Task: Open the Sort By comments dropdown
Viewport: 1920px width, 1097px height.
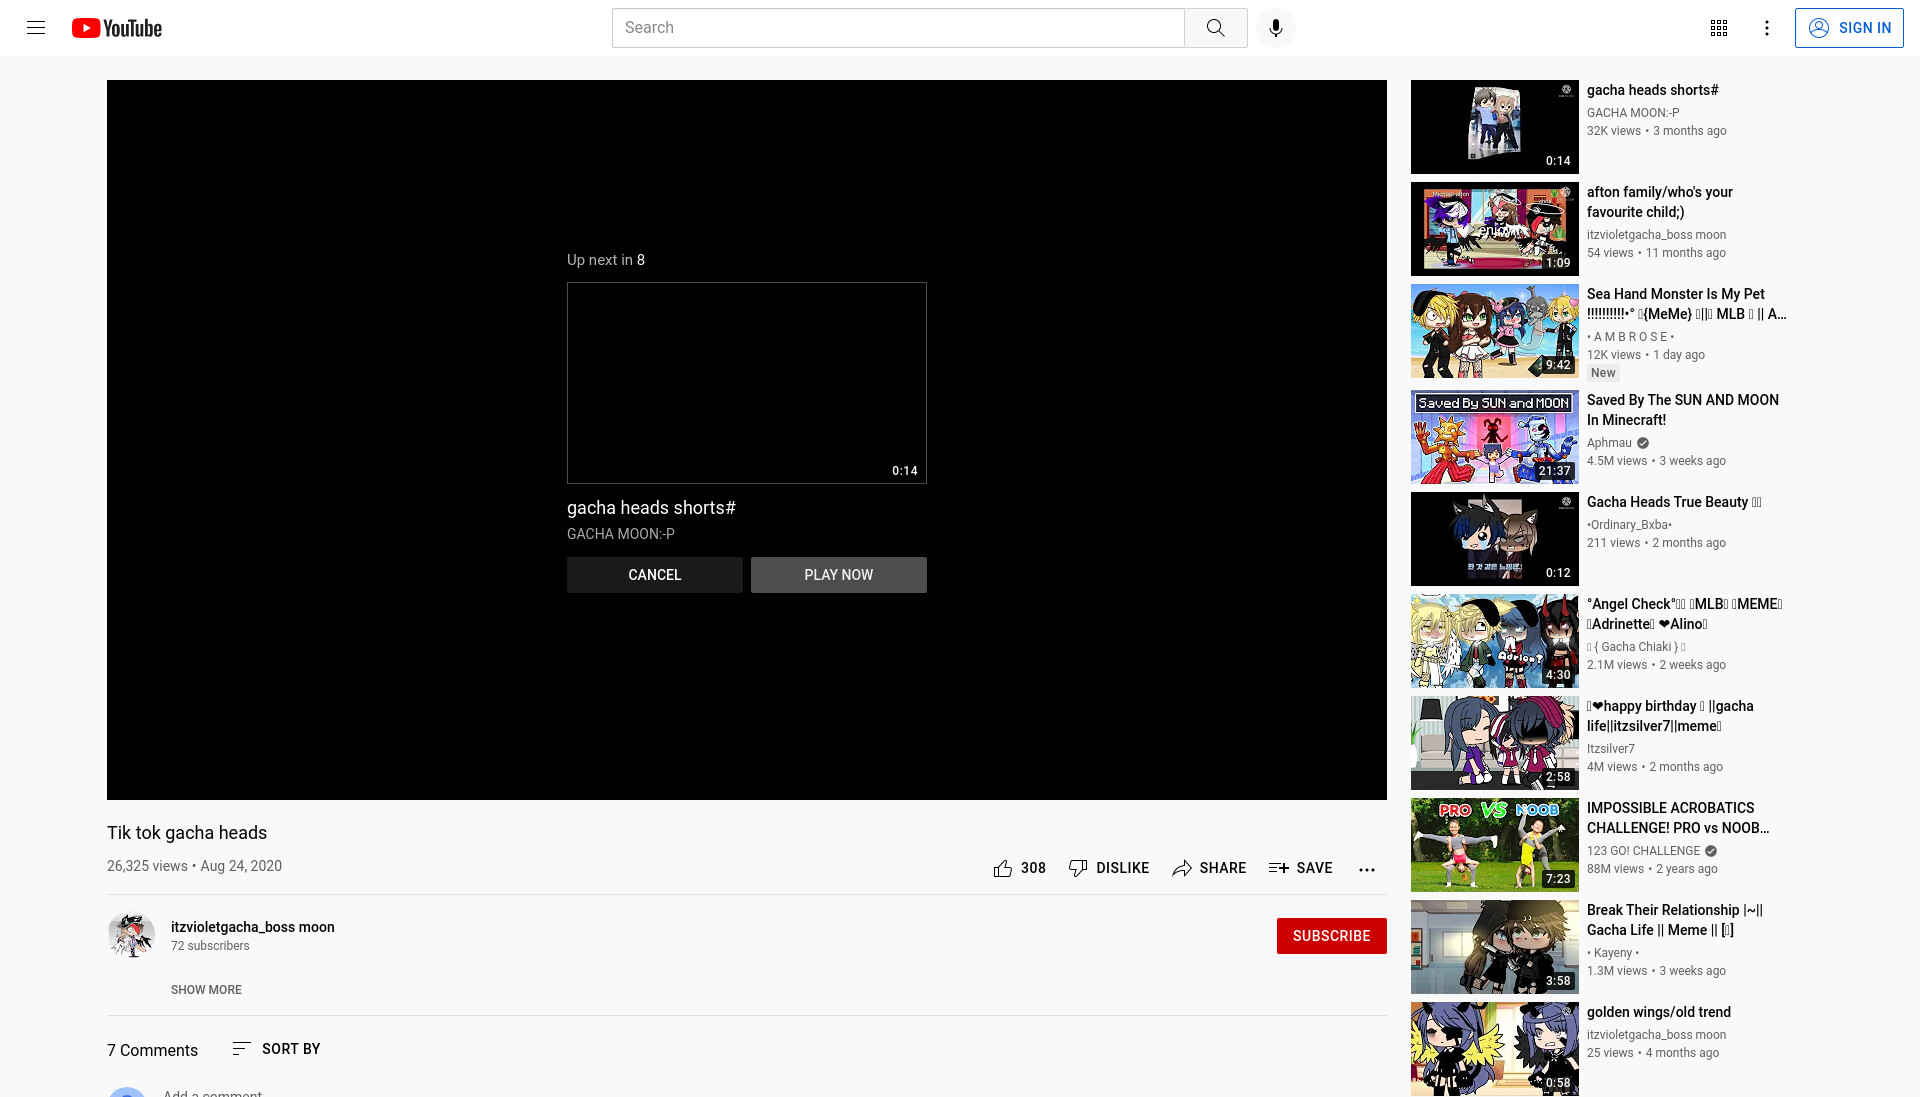Action: (x=276, y=1049)
